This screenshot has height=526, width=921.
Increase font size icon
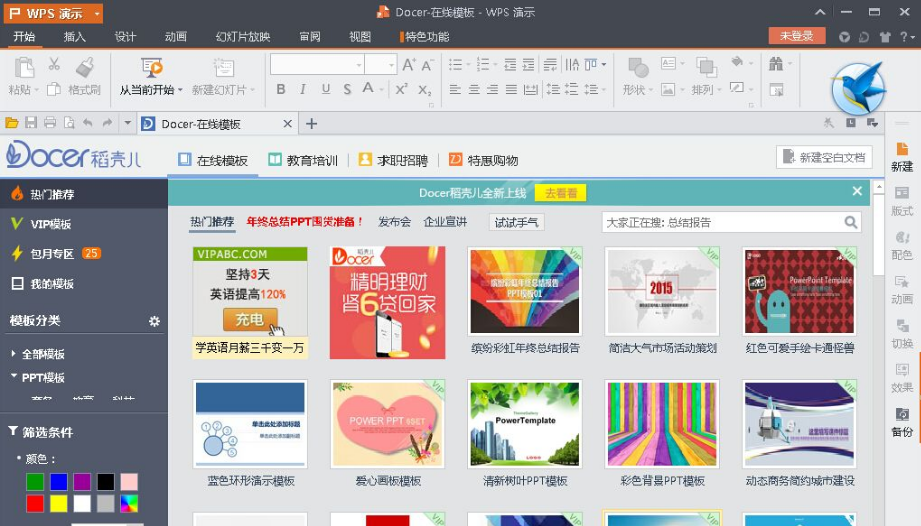coord(409,65)
